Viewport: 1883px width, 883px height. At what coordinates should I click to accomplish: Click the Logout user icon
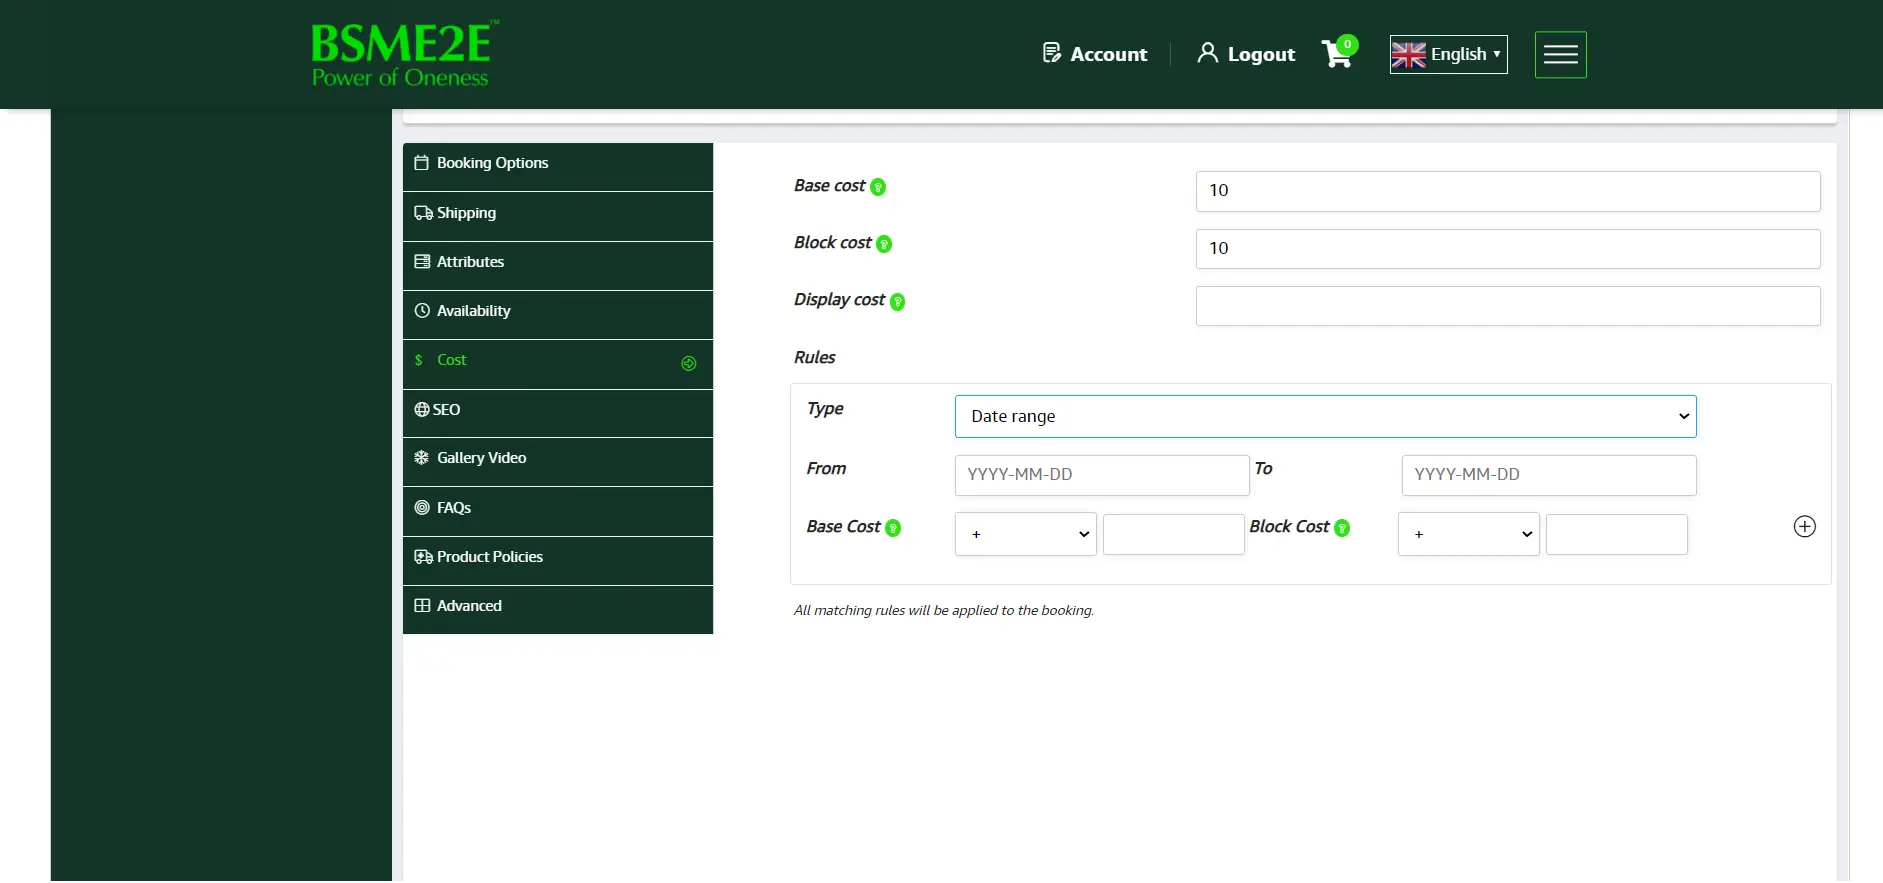click(1207, 53)
